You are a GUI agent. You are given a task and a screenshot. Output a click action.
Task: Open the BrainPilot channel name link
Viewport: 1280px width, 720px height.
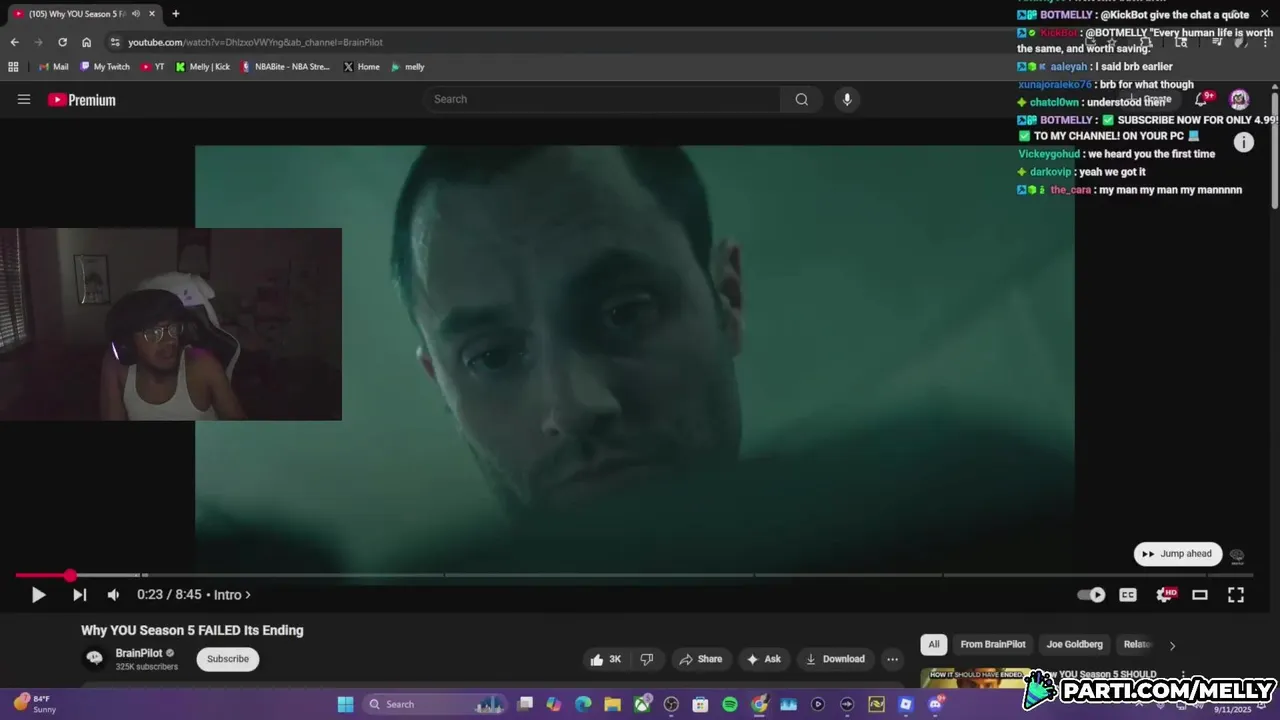[x=139, y=653]
